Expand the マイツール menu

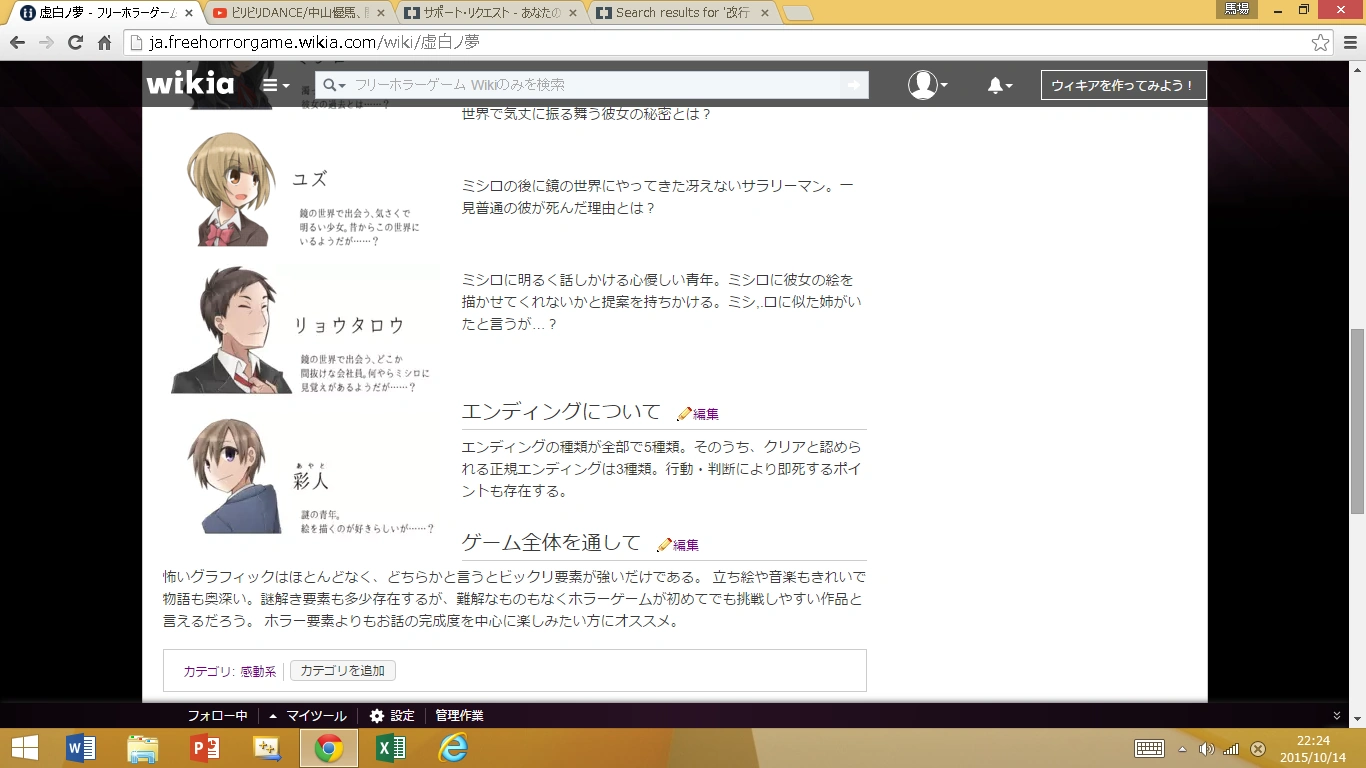[308, 716]
